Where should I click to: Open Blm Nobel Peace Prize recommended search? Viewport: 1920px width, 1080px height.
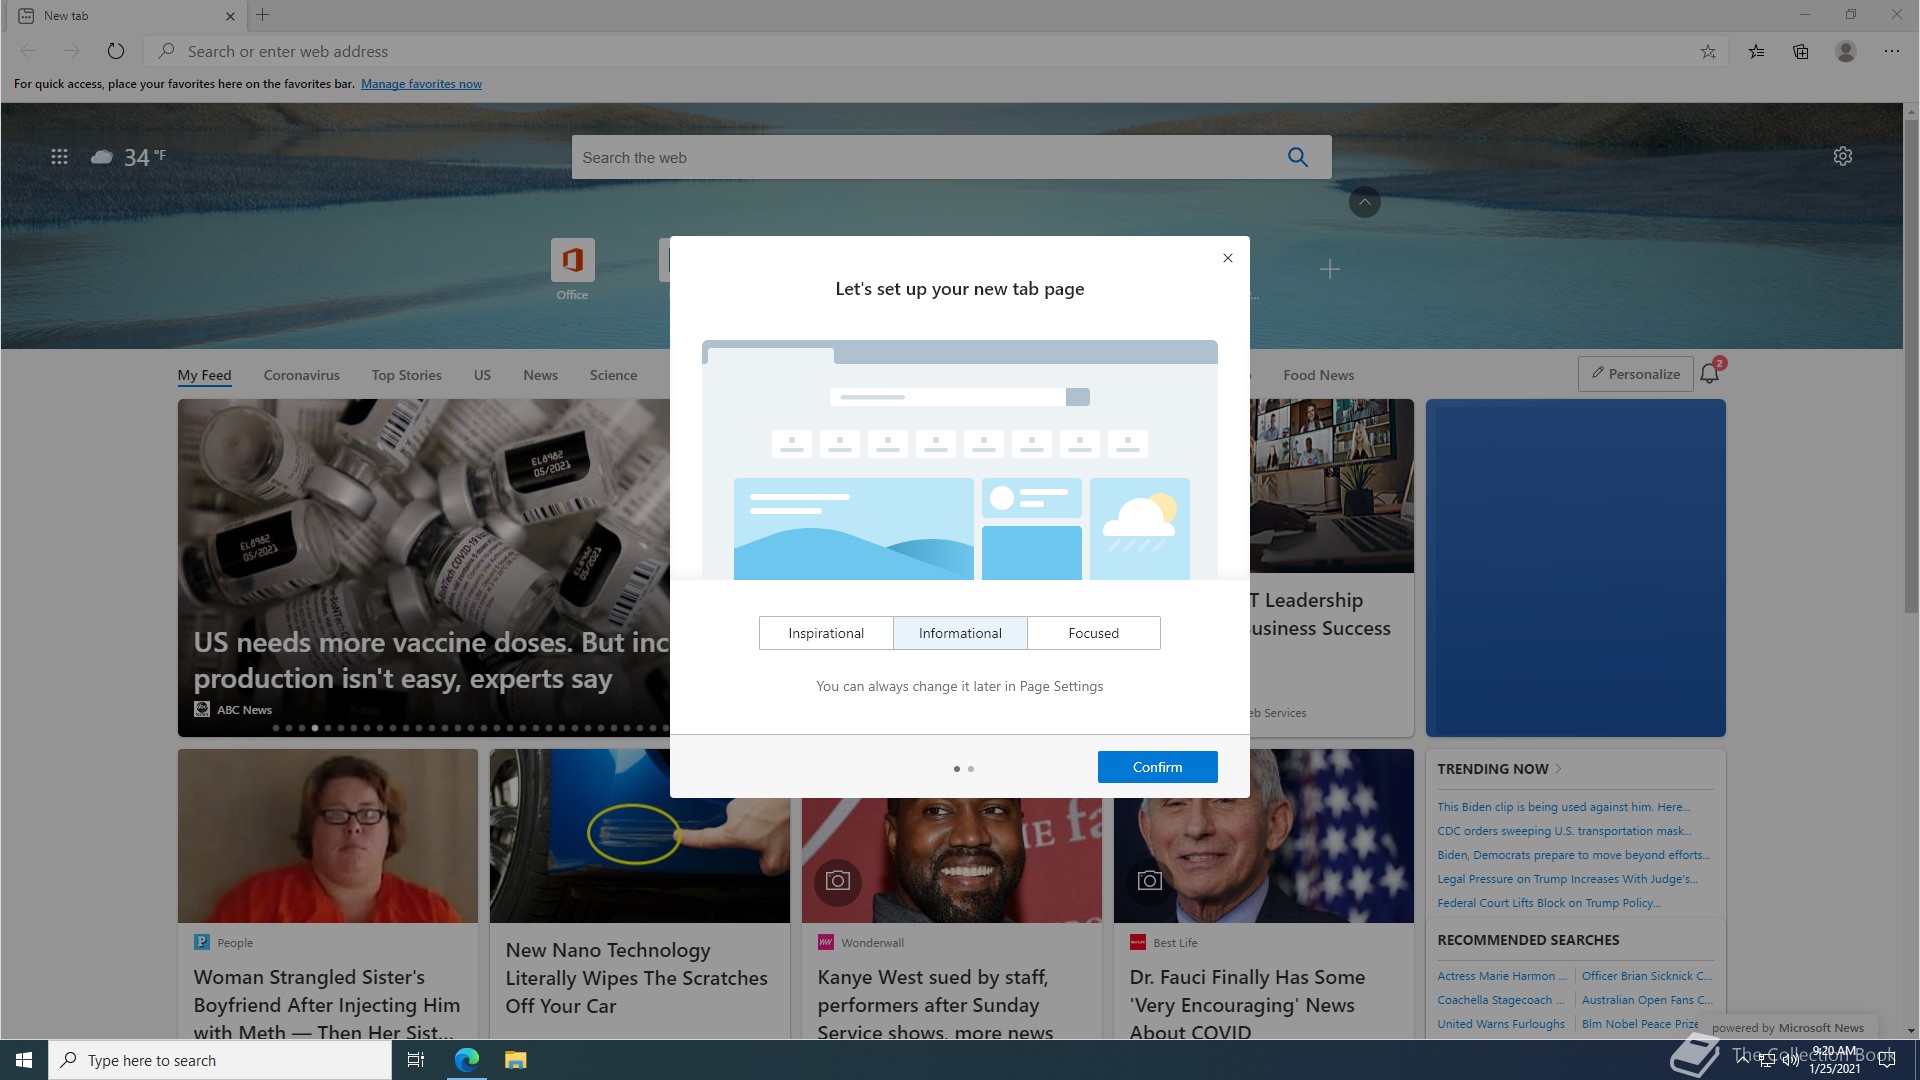[1640, 1024]
